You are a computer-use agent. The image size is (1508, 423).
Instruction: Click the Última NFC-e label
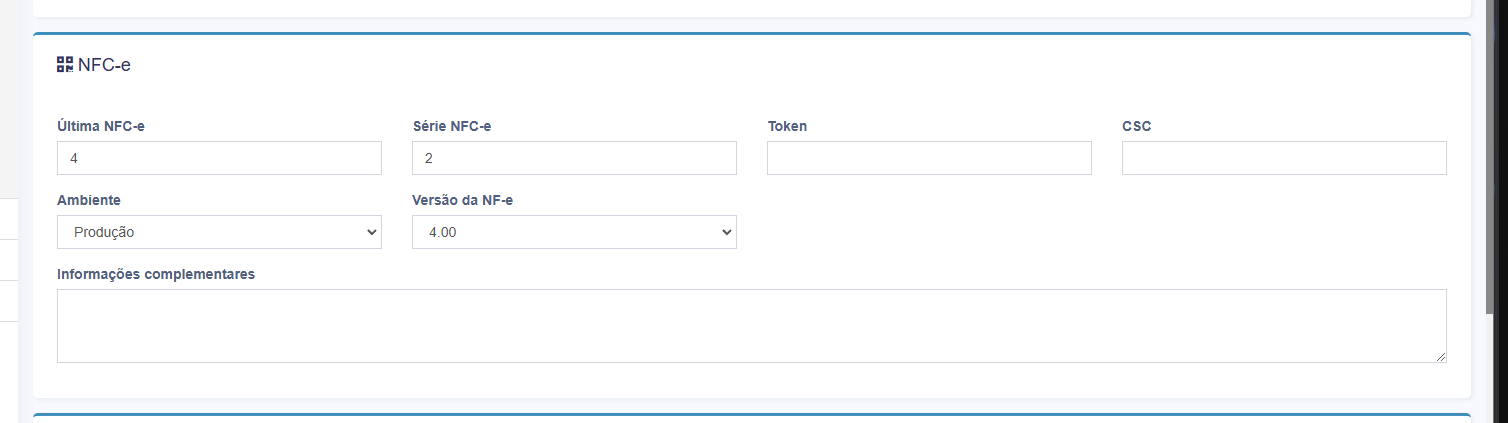click(101, 126)
